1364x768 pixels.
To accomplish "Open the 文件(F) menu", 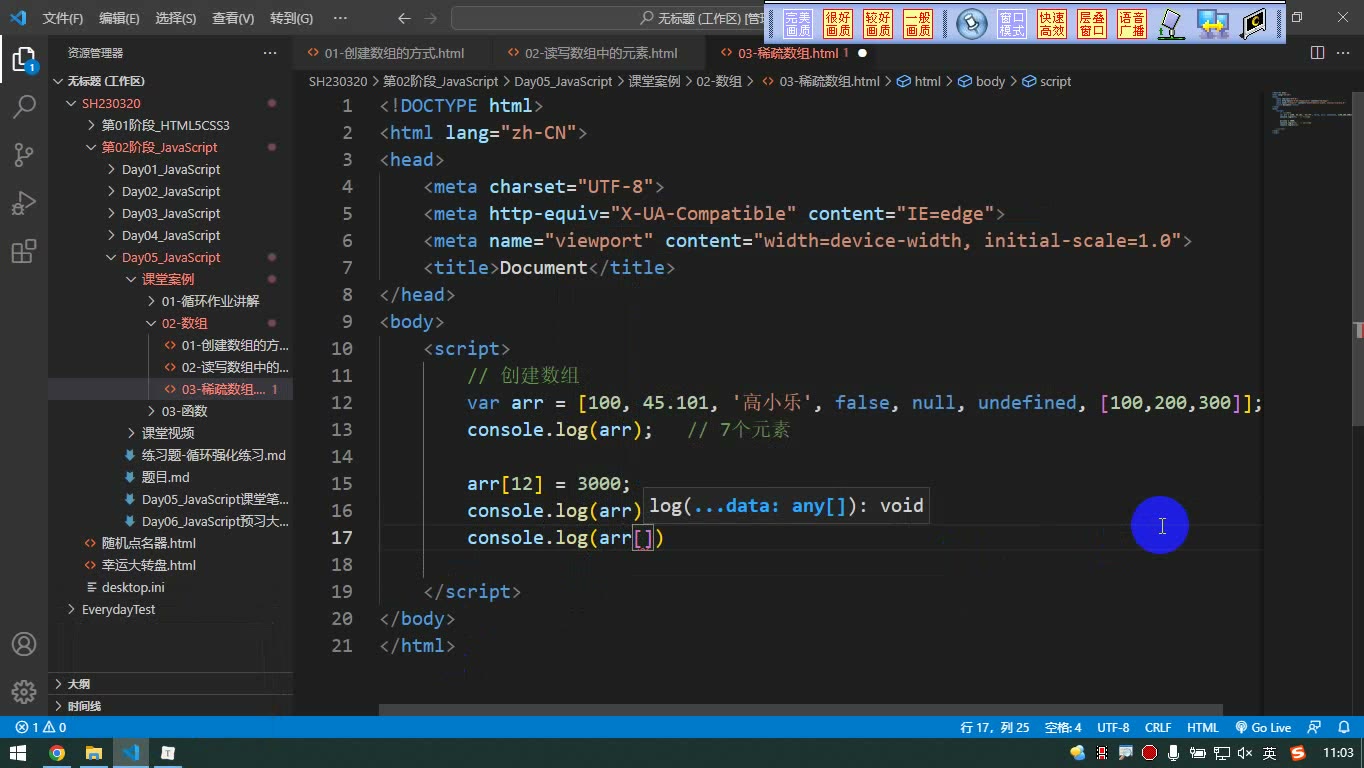I will (63, 18).
